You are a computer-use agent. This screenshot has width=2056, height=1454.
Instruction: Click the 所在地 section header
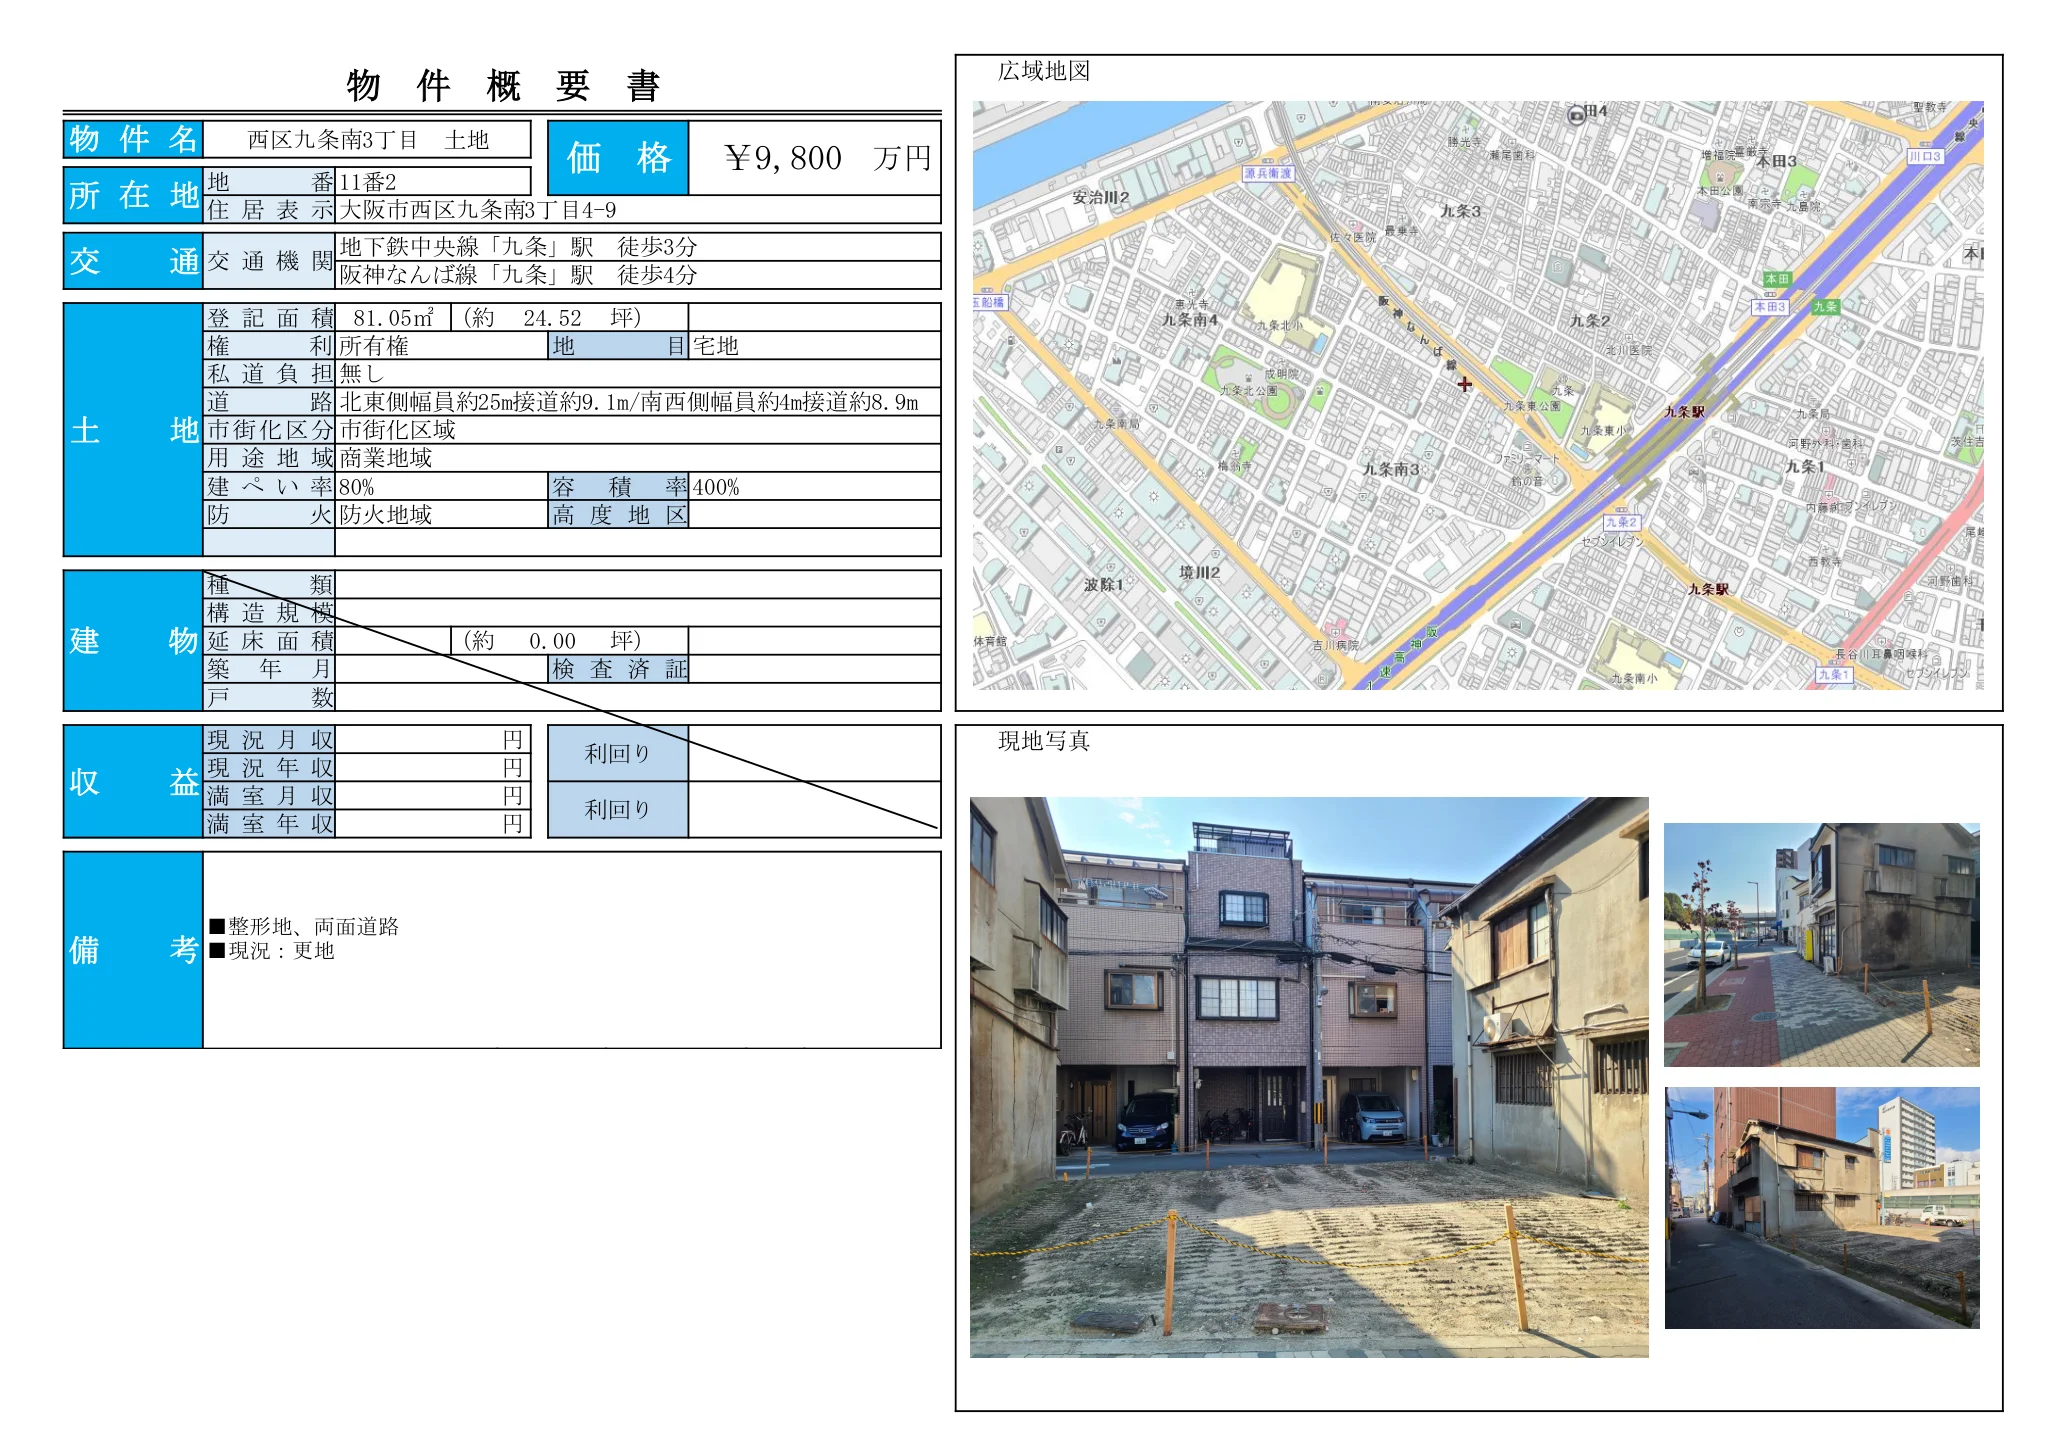131,197
